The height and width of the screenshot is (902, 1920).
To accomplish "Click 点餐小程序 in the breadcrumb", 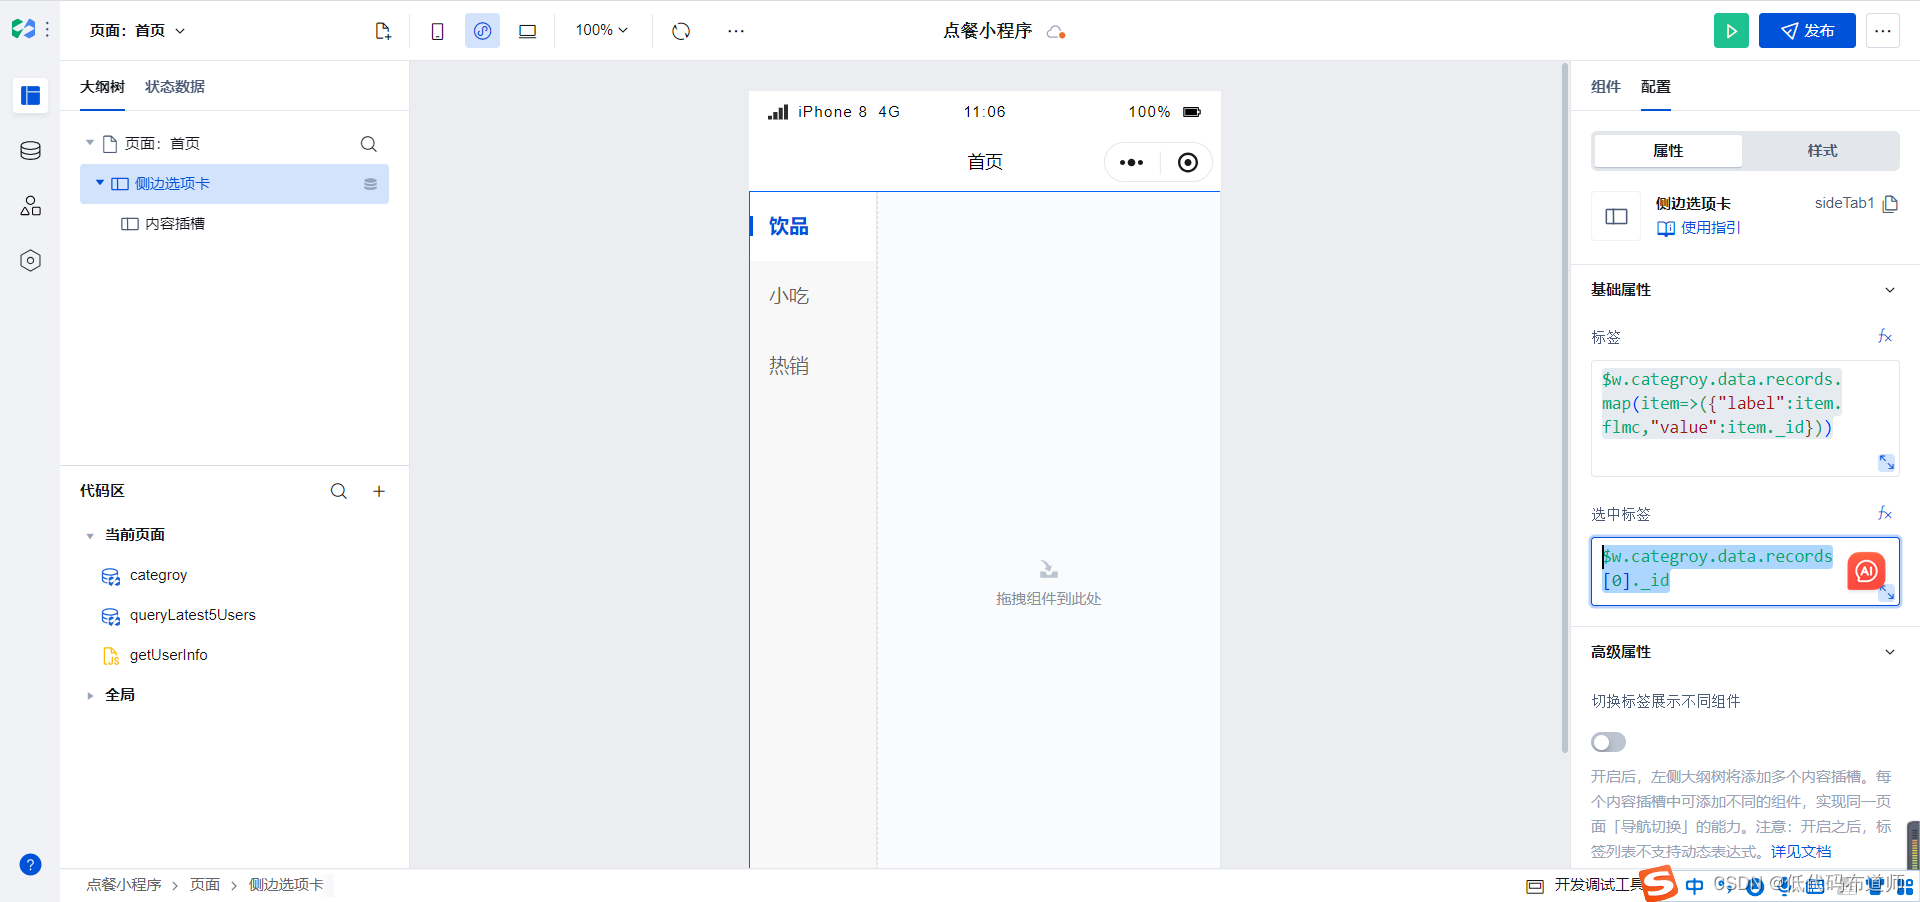I will 124,885.
